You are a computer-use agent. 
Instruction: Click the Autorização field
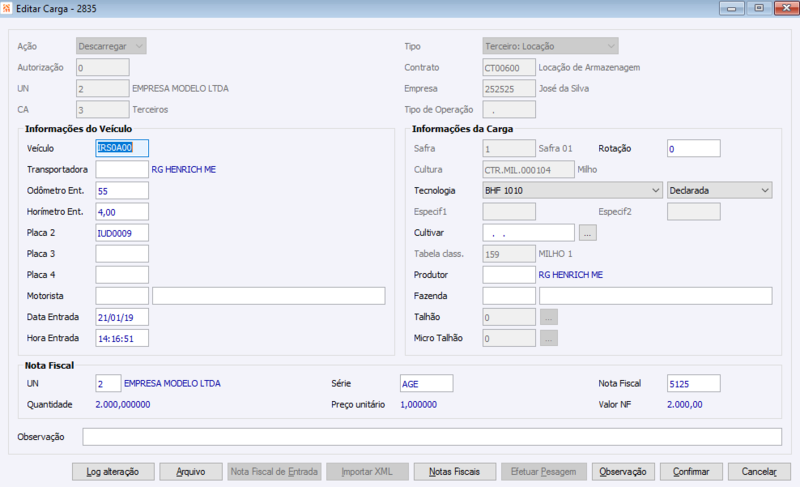tap(103, 67)
